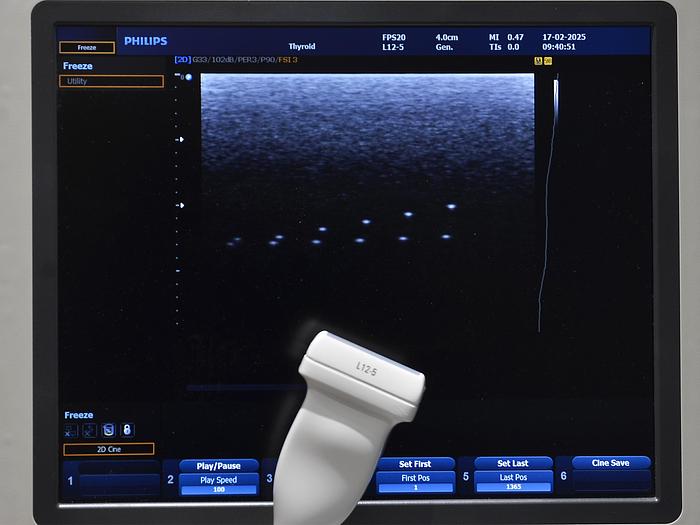This screenshot has width=700, height=525.
Task: Click the softkey number 5 label
Action: coord(466,476)
